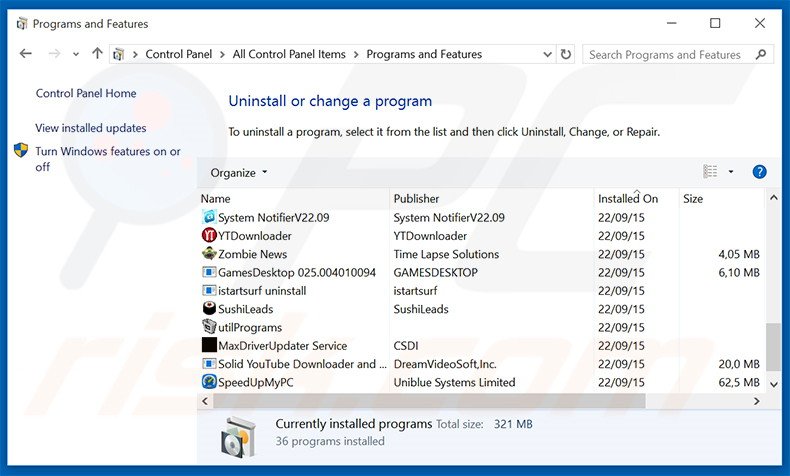This screenshot has width=790, height=476.
Task: Select the YTDownloader name entry
Action: click(x=254, y=236)
